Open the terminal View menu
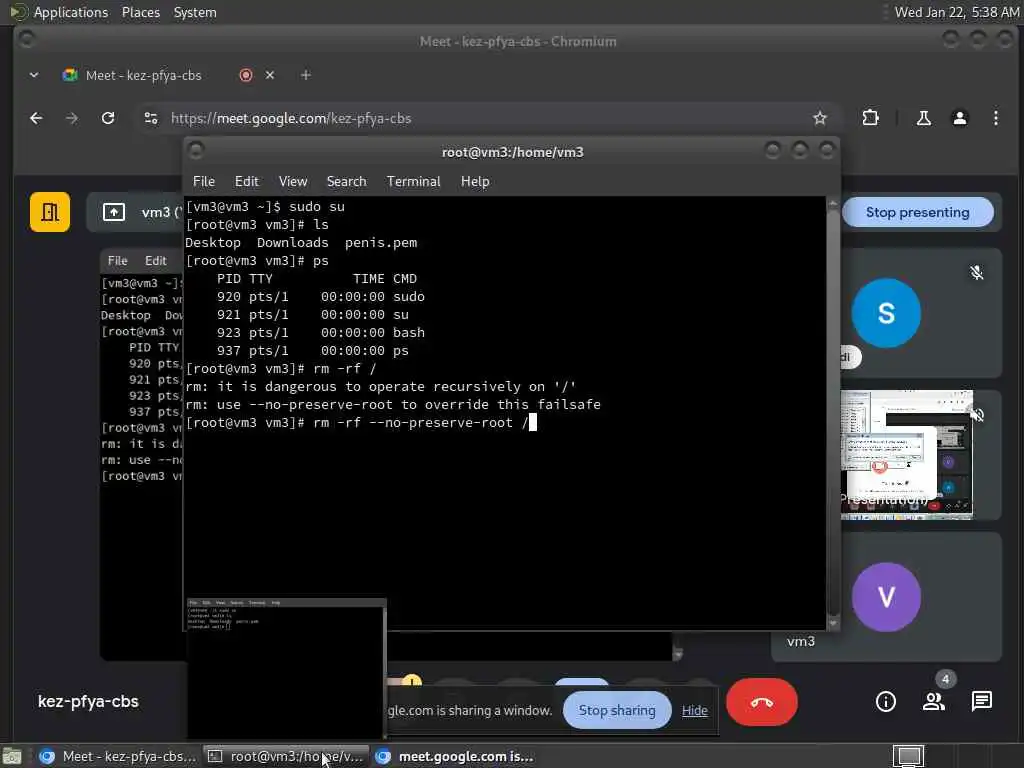 coord(293,182)
